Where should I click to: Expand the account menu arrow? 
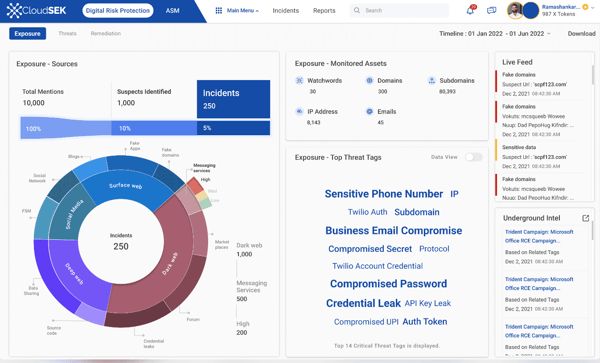pyautogui.click(x=593, y=7)
